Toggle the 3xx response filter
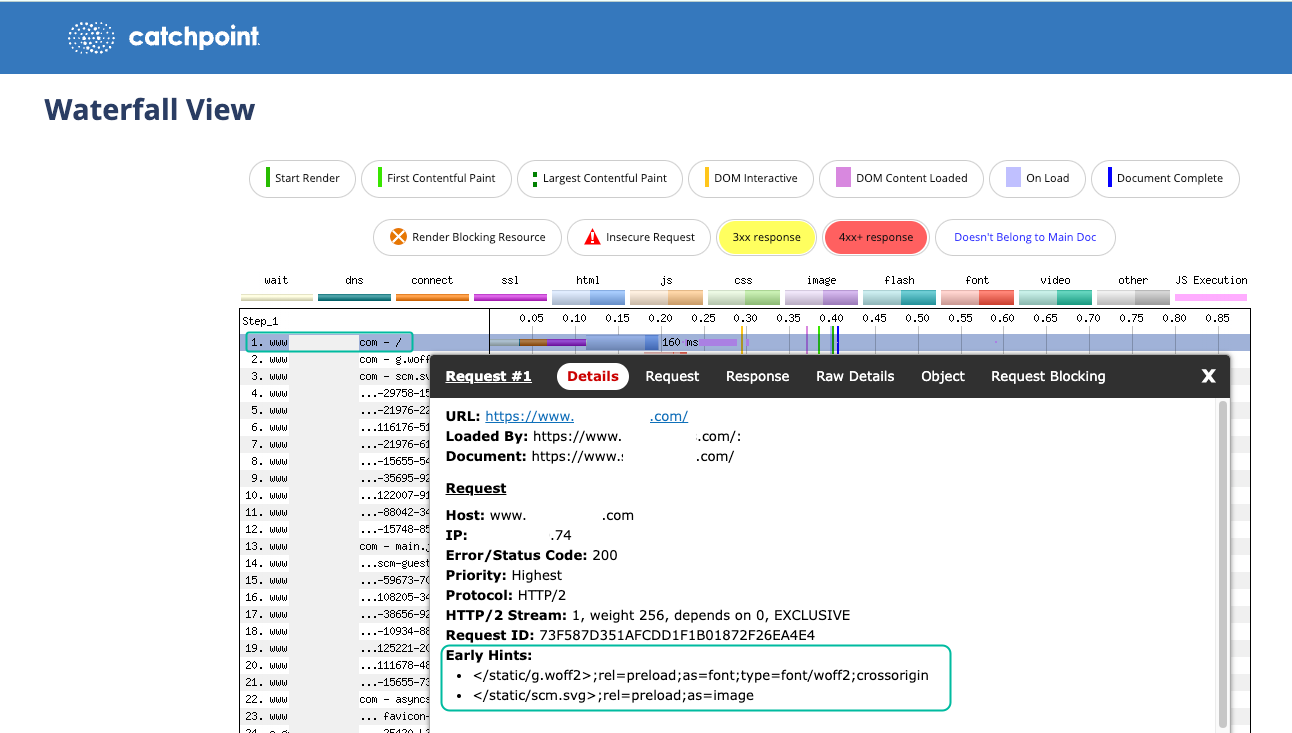This screenshot has width=1292, height=733. (766, 237)
